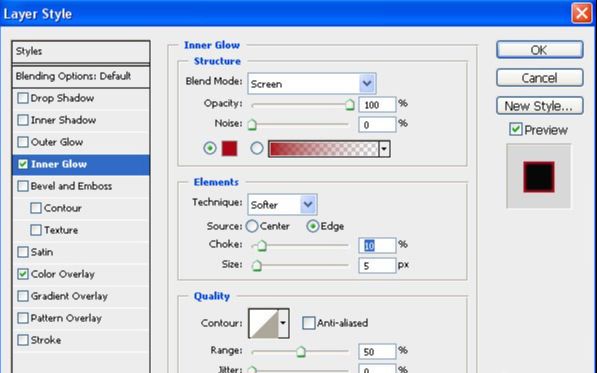Enable the Bevel and Emboss checkbox
The height and width of the screenshot is (373, 597).
click(x=23, y=186)
